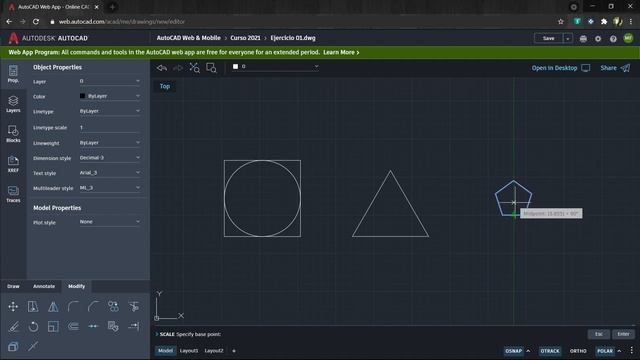Toggle OSNAP in status bar

point(513,351)
